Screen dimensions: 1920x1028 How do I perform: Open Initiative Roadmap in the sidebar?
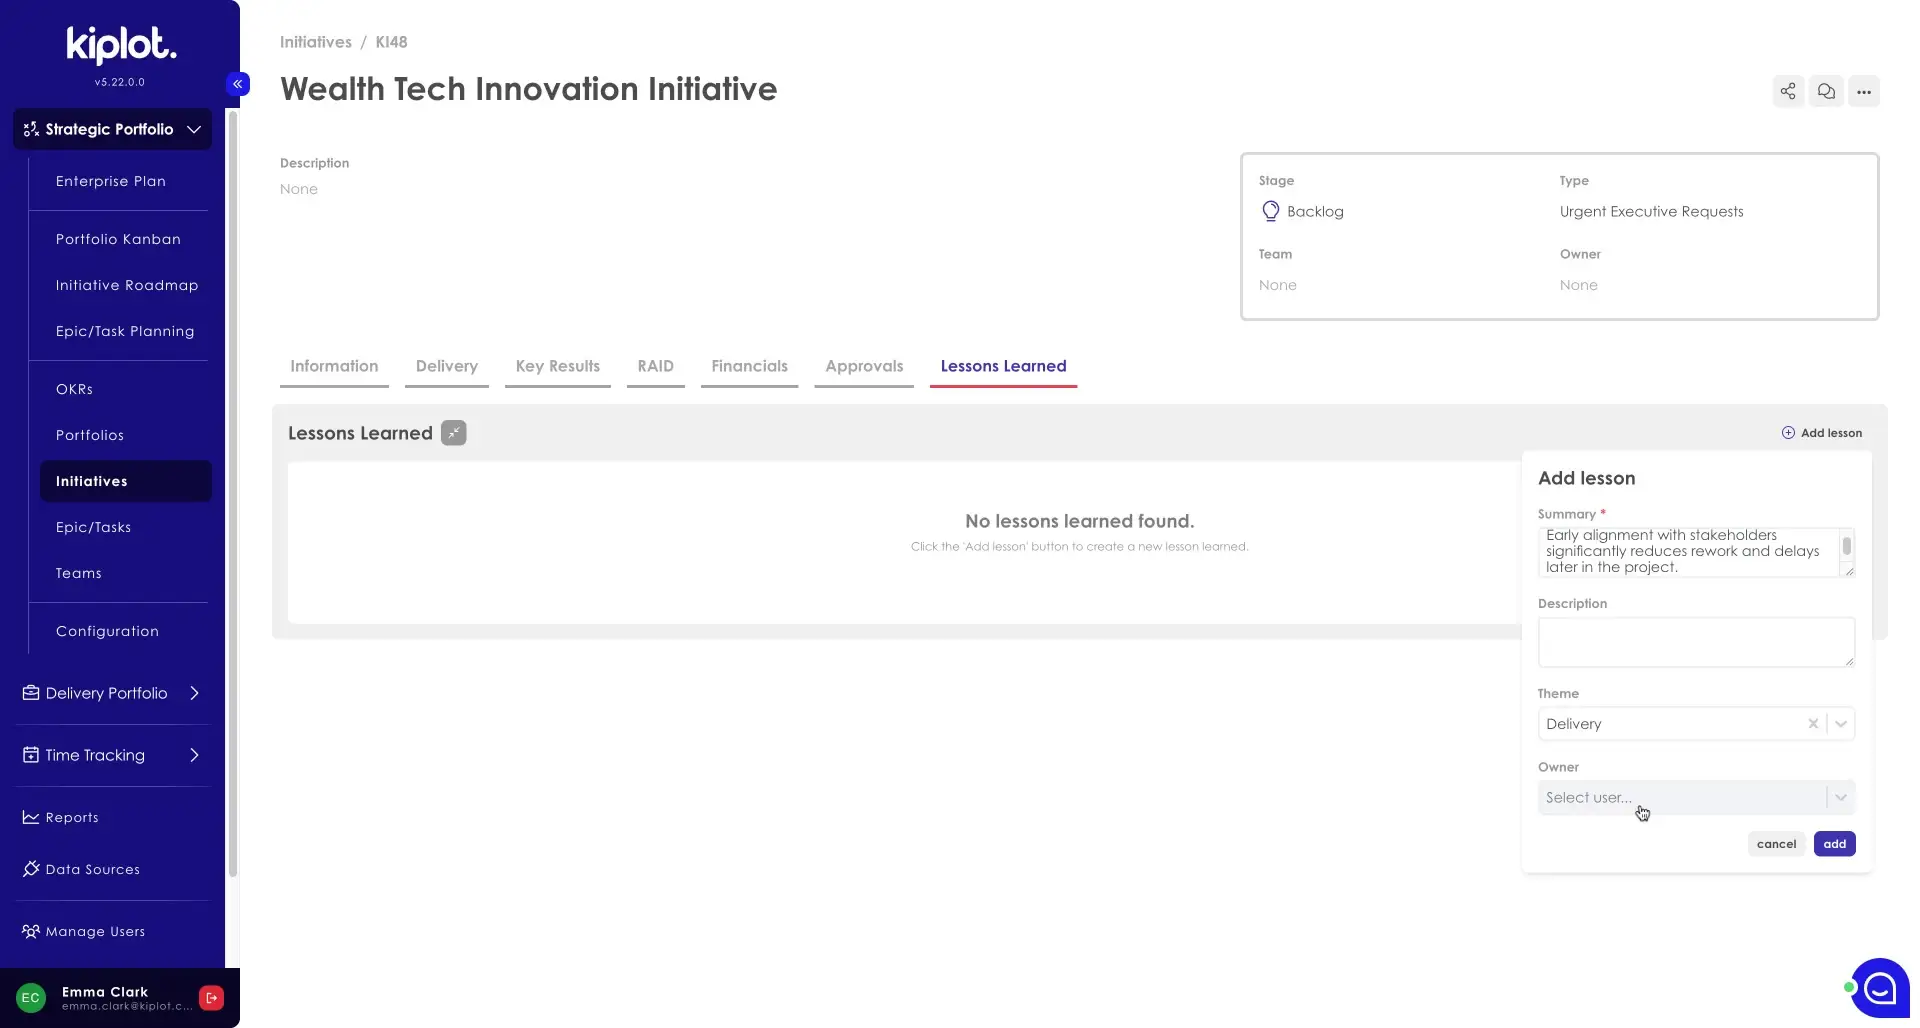coord(127,285)
